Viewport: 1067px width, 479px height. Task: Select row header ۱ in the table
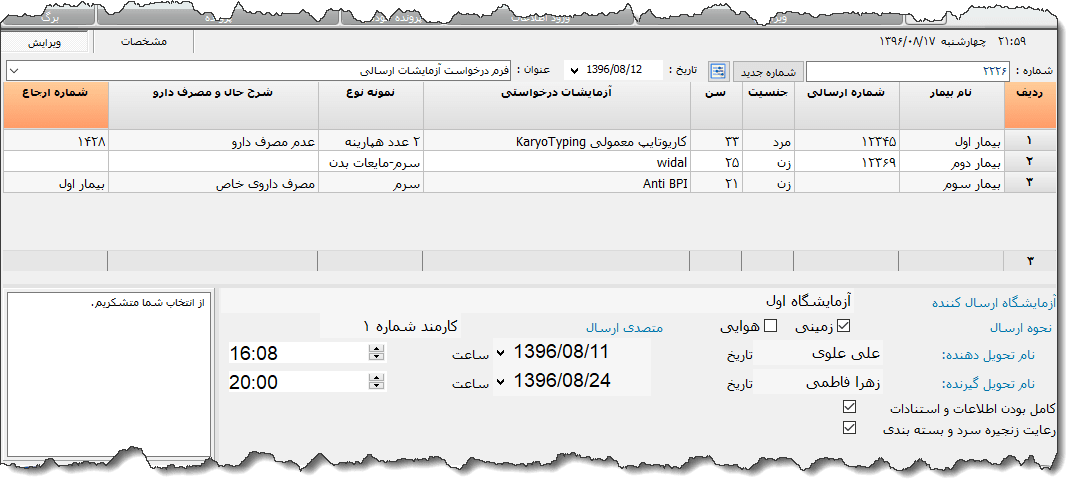point(1030,141)
